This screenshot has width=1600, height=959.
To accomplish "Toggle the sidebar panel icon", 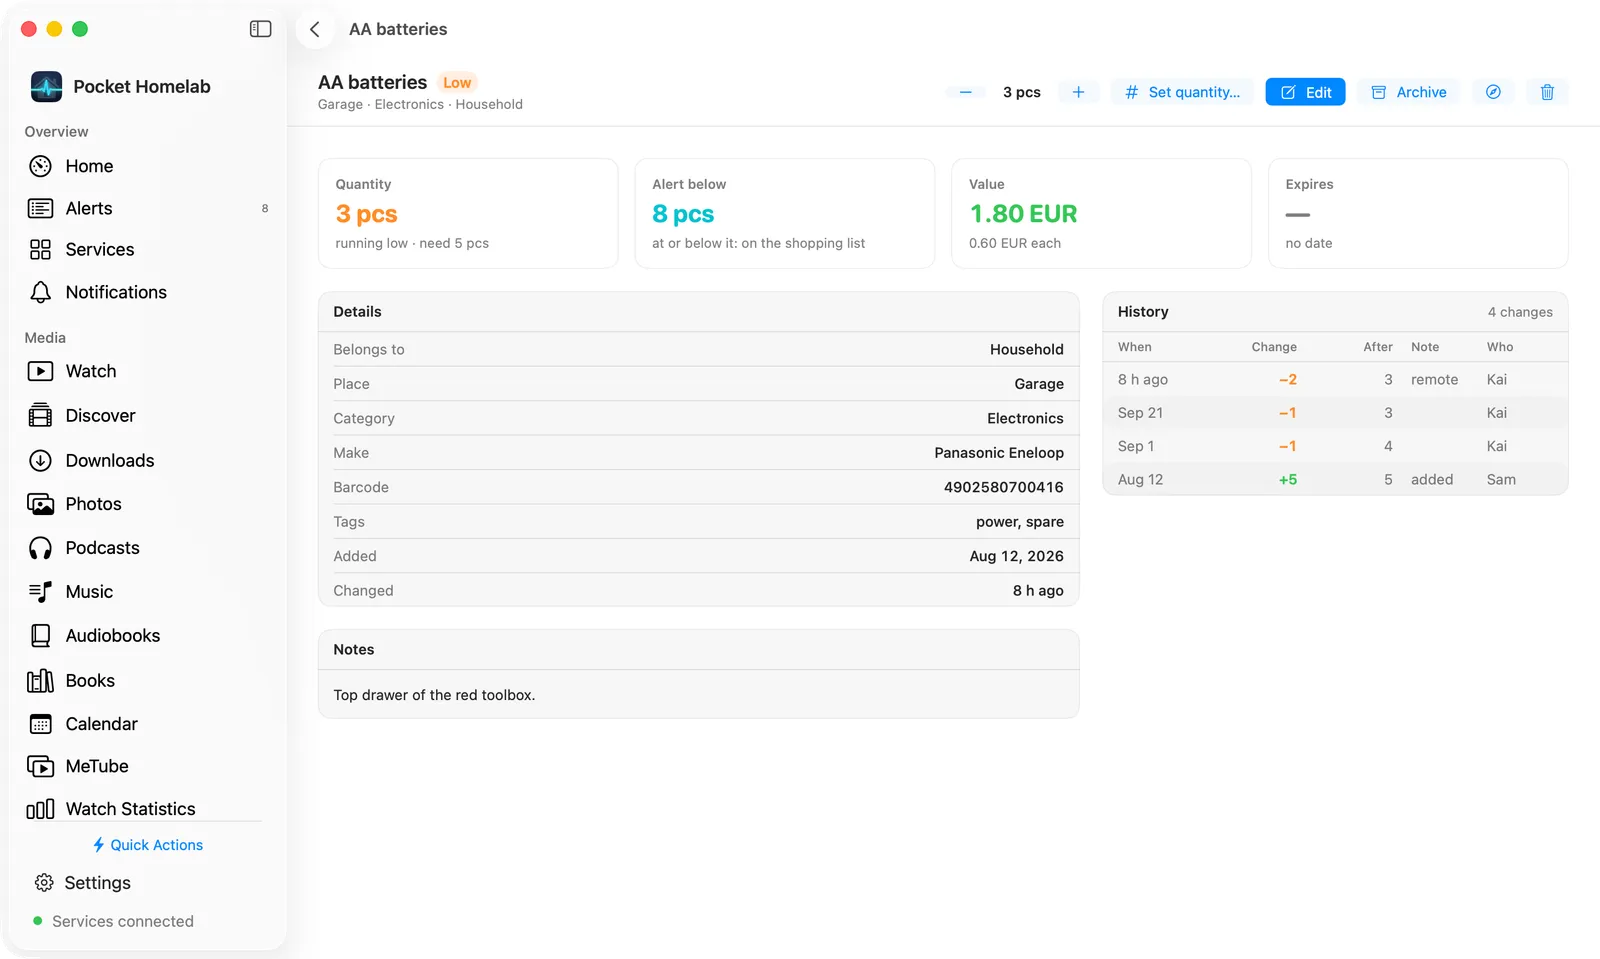I will click(x=260, y=29).
